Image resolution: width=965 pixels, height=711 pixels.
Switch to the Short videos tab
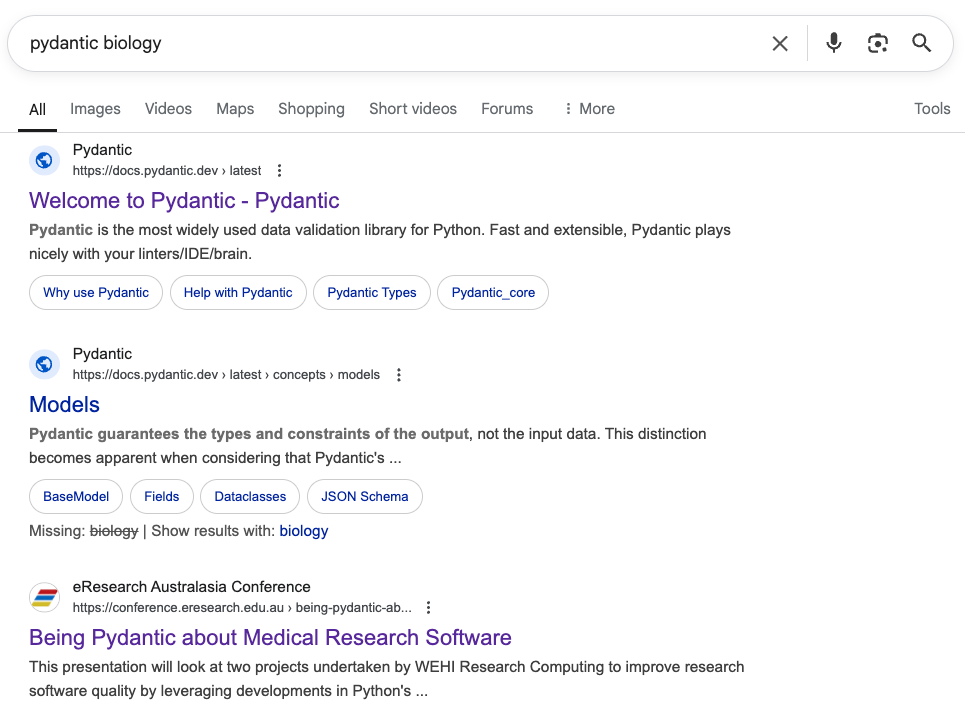click(413, 109)
